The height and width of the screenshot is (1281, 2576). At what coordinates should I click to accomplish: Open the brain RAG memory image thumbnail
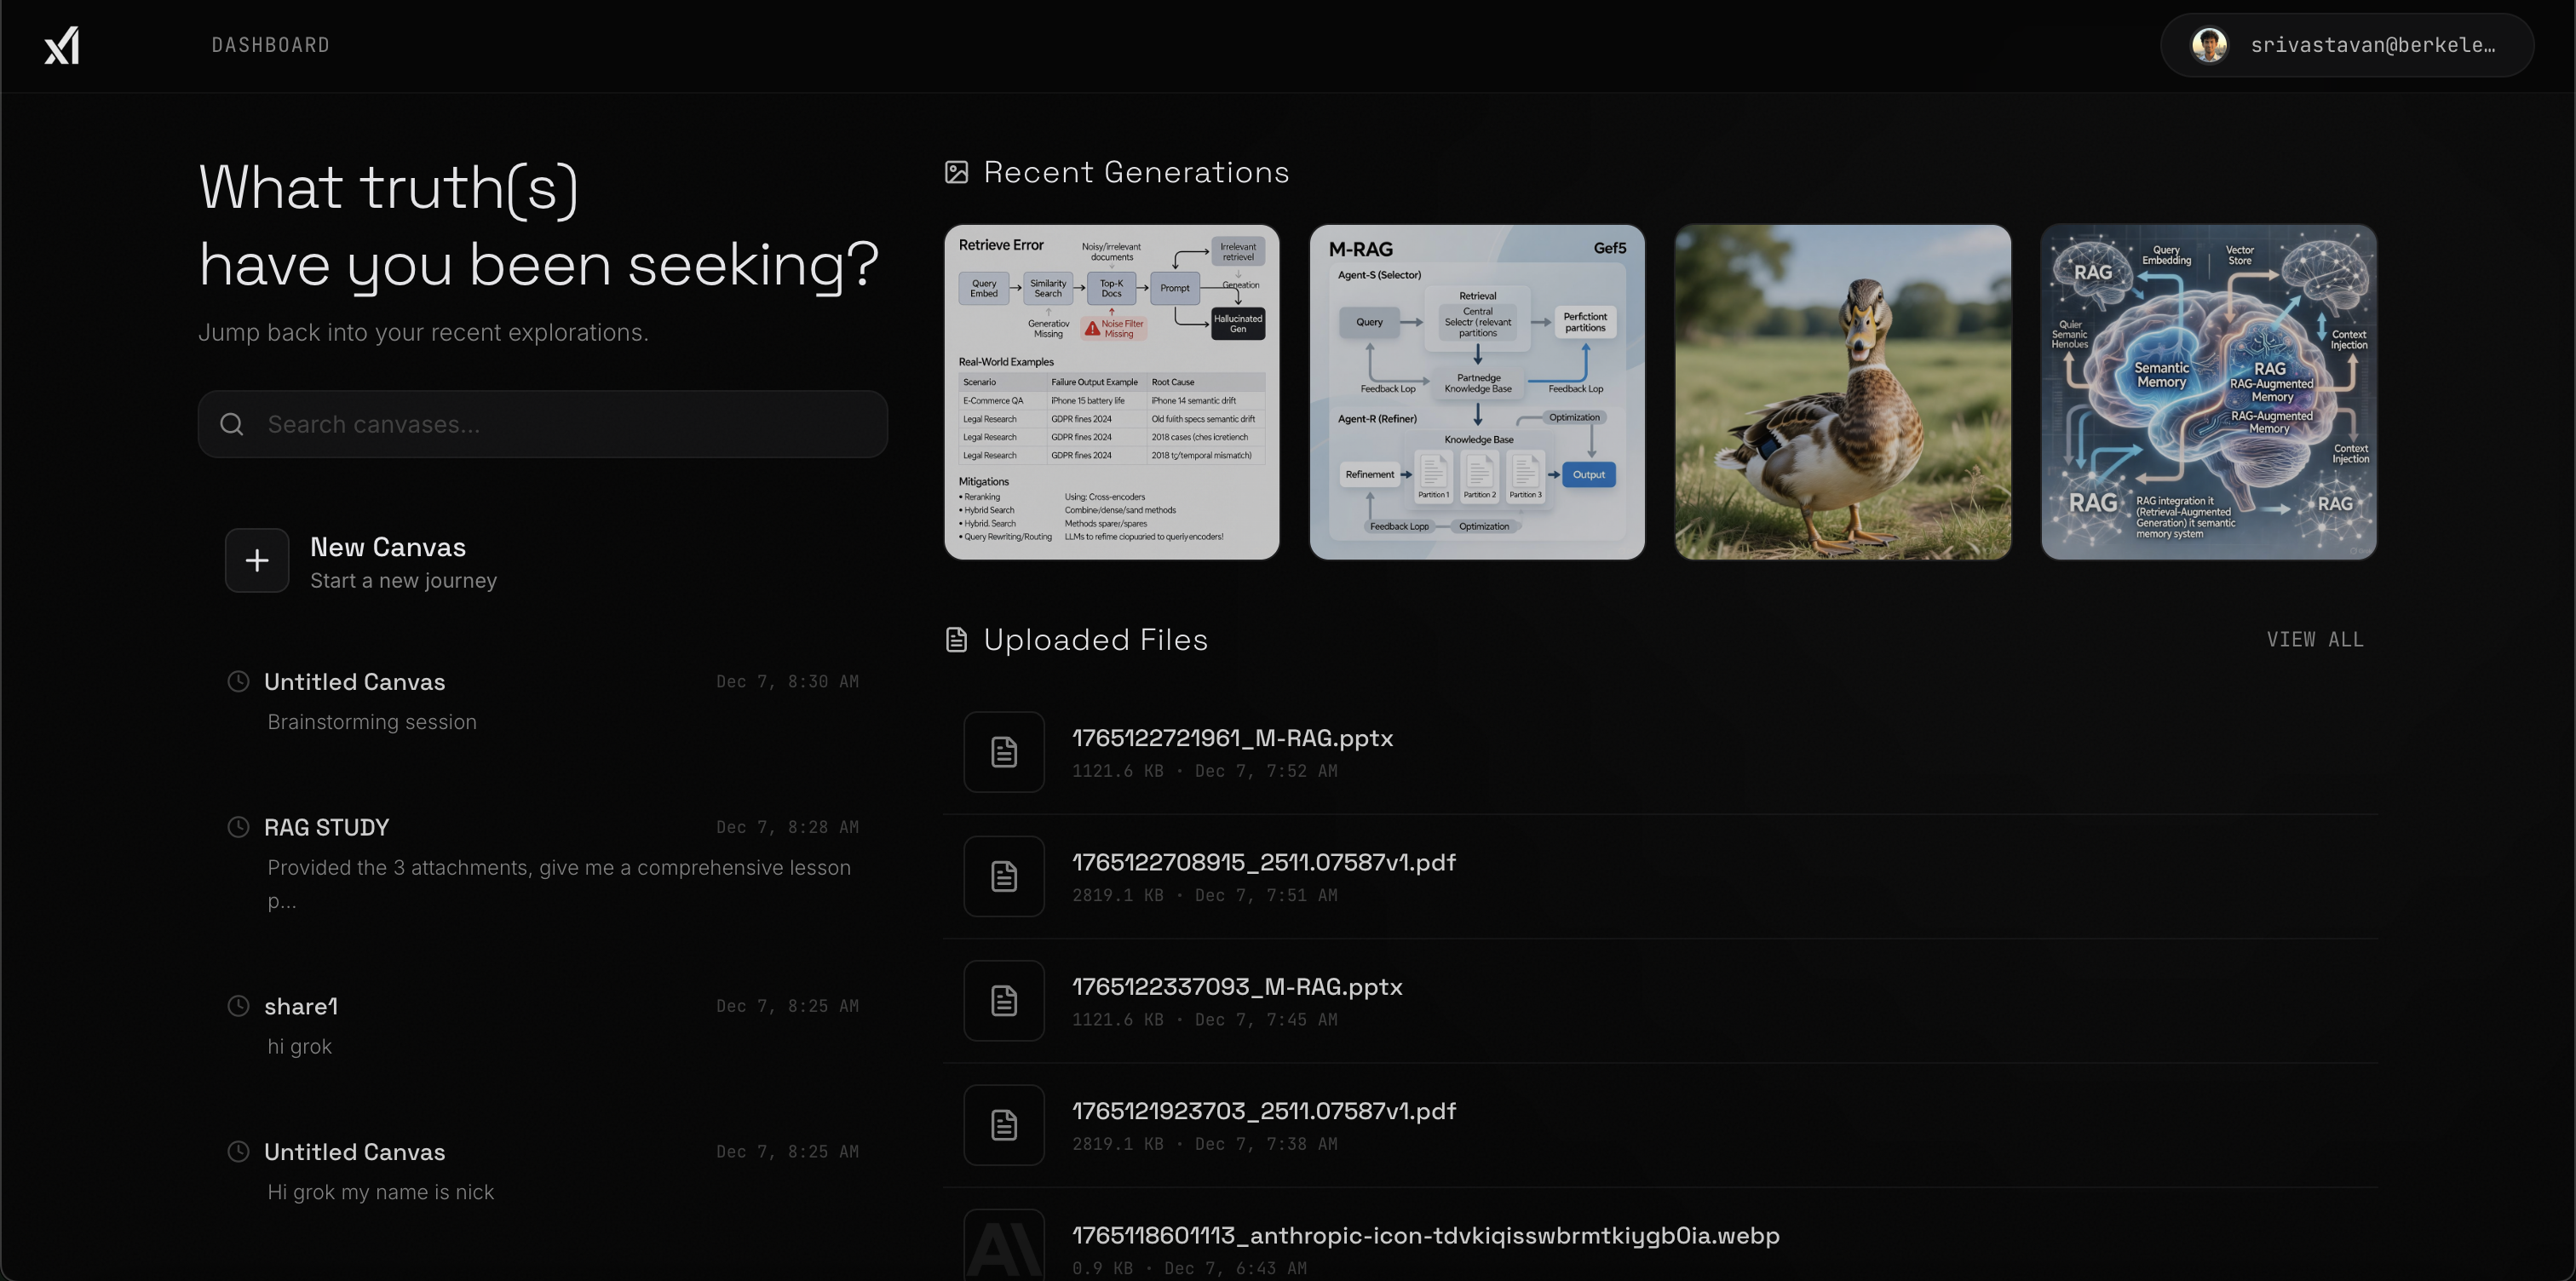2208,392
